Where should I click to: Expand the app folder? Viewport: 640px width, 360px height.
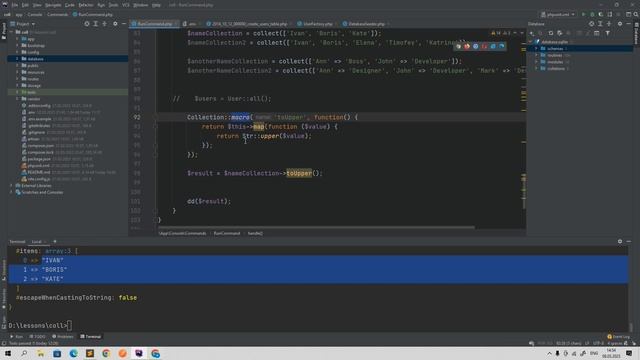tap(17, 39)
